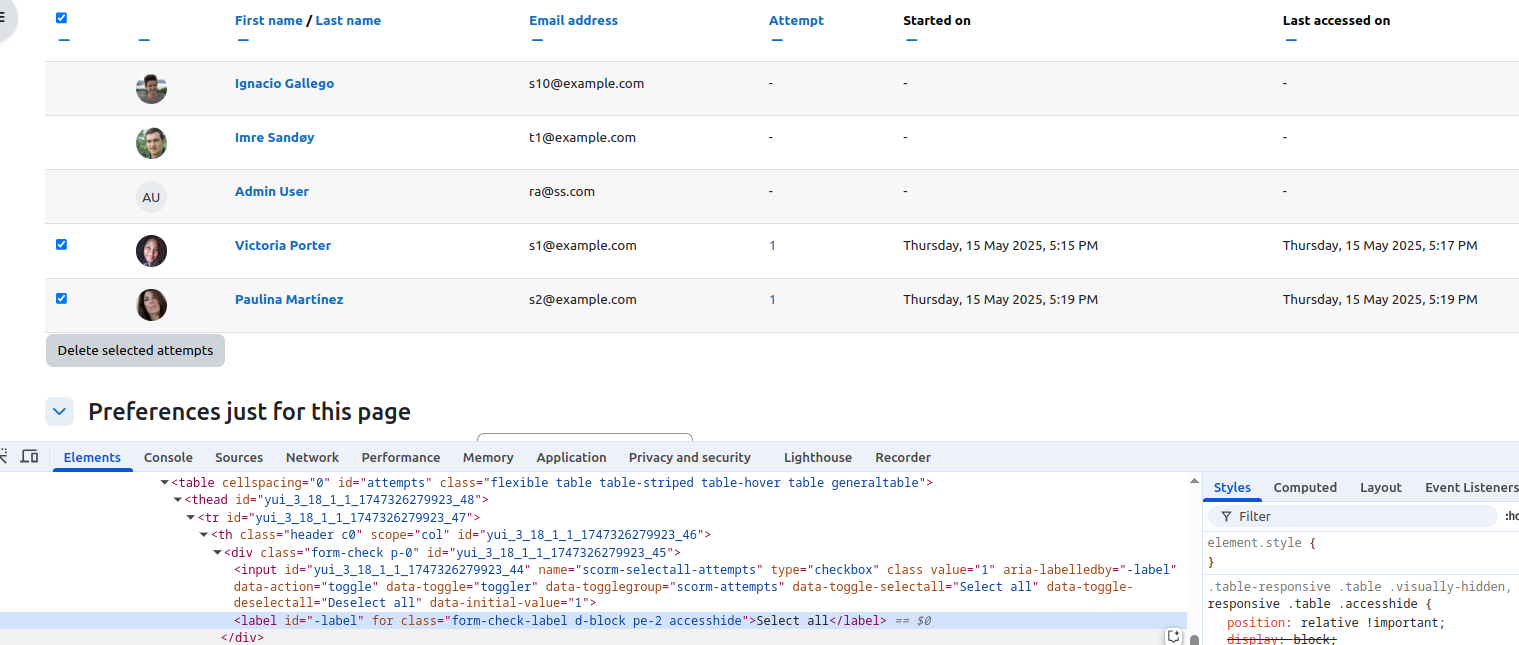The height and width of the screenshot is (645, 1519).
Task: Open Ignacio Gallego's profile link
Action: [x=284, y=84]
